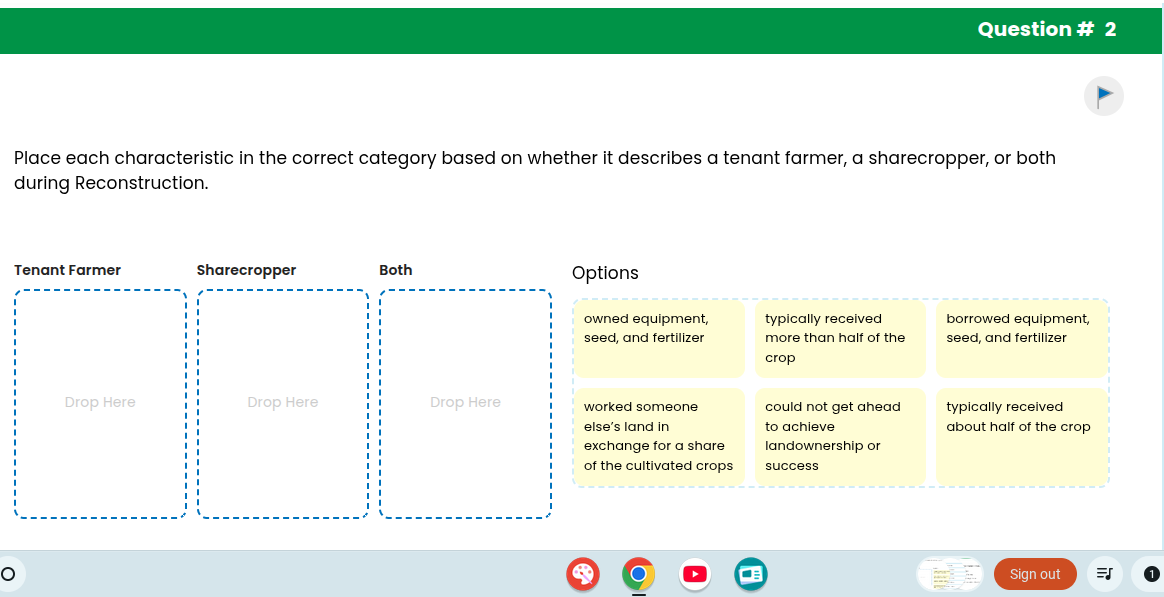
Task: Select the 'owned equipment, seed, and fertilizer' option
Action: 659,338
